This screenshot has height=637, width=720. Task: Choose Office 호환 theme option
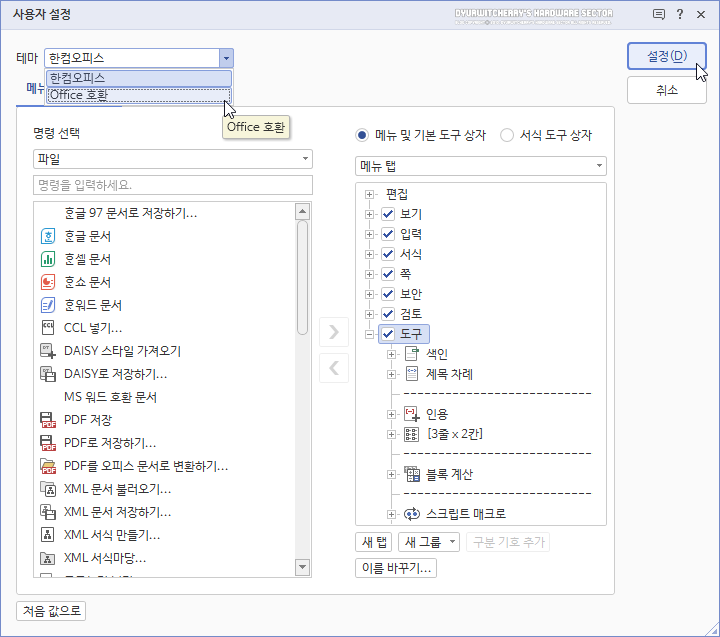(139, 95)
